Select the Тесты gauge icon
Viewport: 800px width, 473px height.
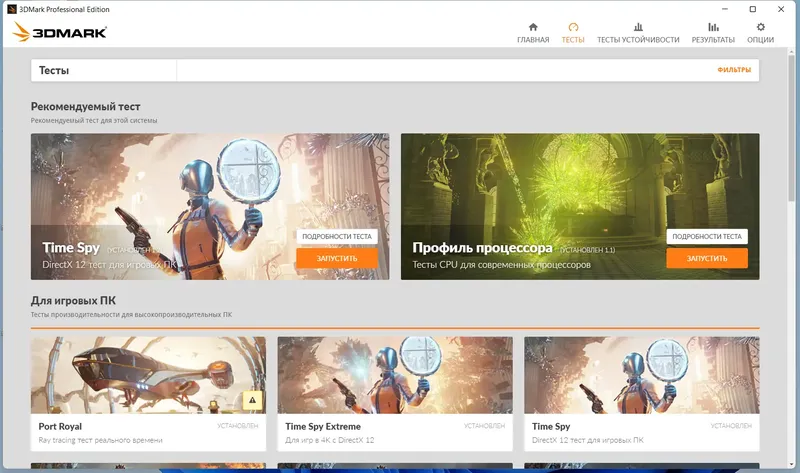573,27
